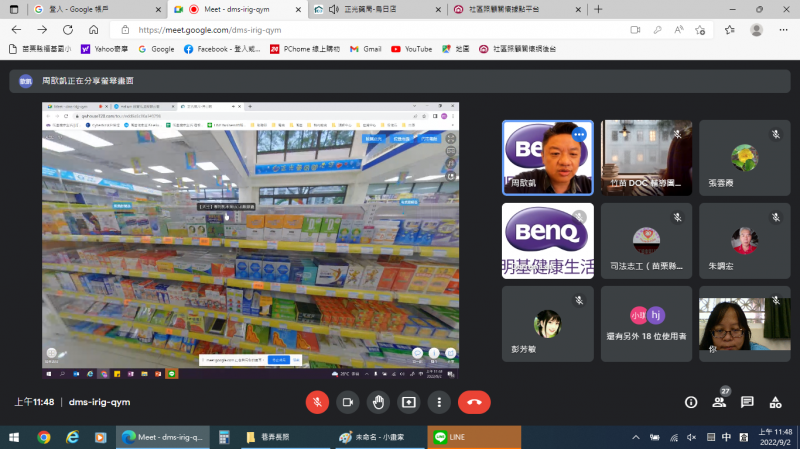Open options on 周歆凱 video tile
800x449 pixels.
pos(579,135)
